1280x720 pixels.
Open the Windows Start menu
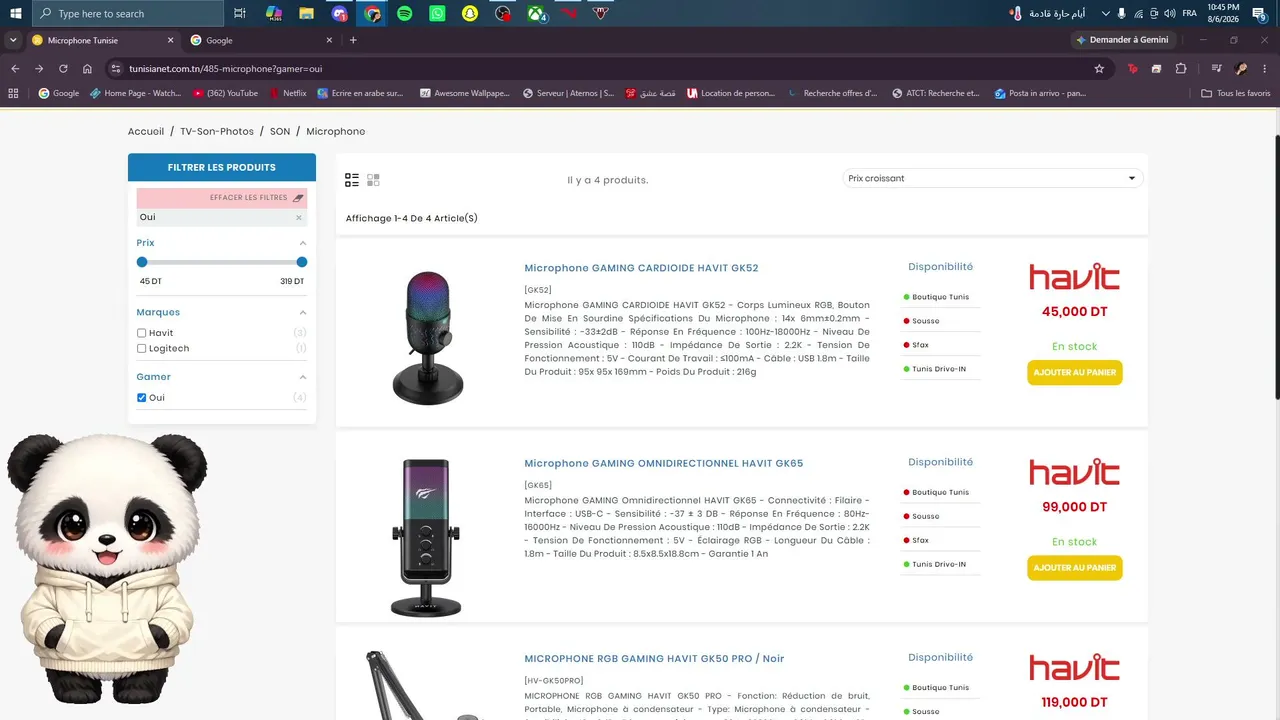tap(14, 14)
